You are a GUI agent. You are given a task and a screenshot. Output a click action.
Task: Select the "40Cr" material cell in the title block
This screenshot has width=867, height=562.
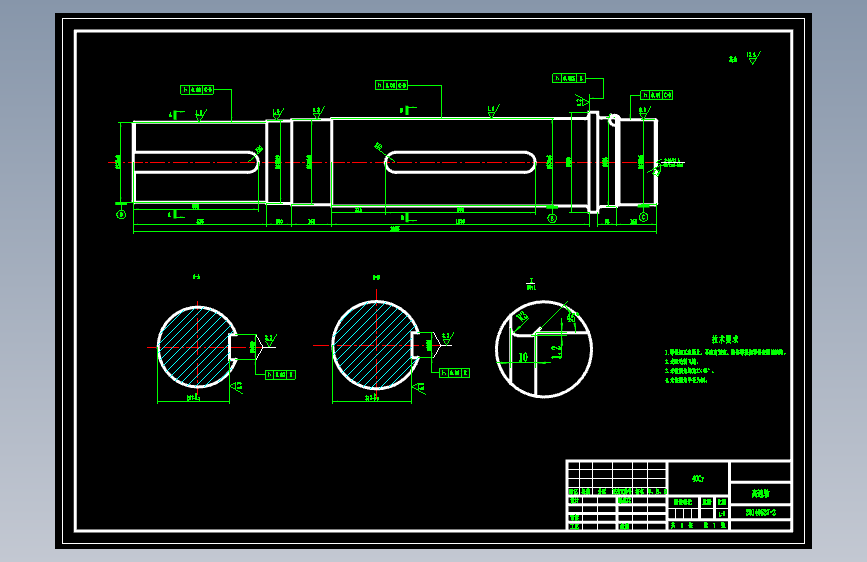(x=698, y=478)
